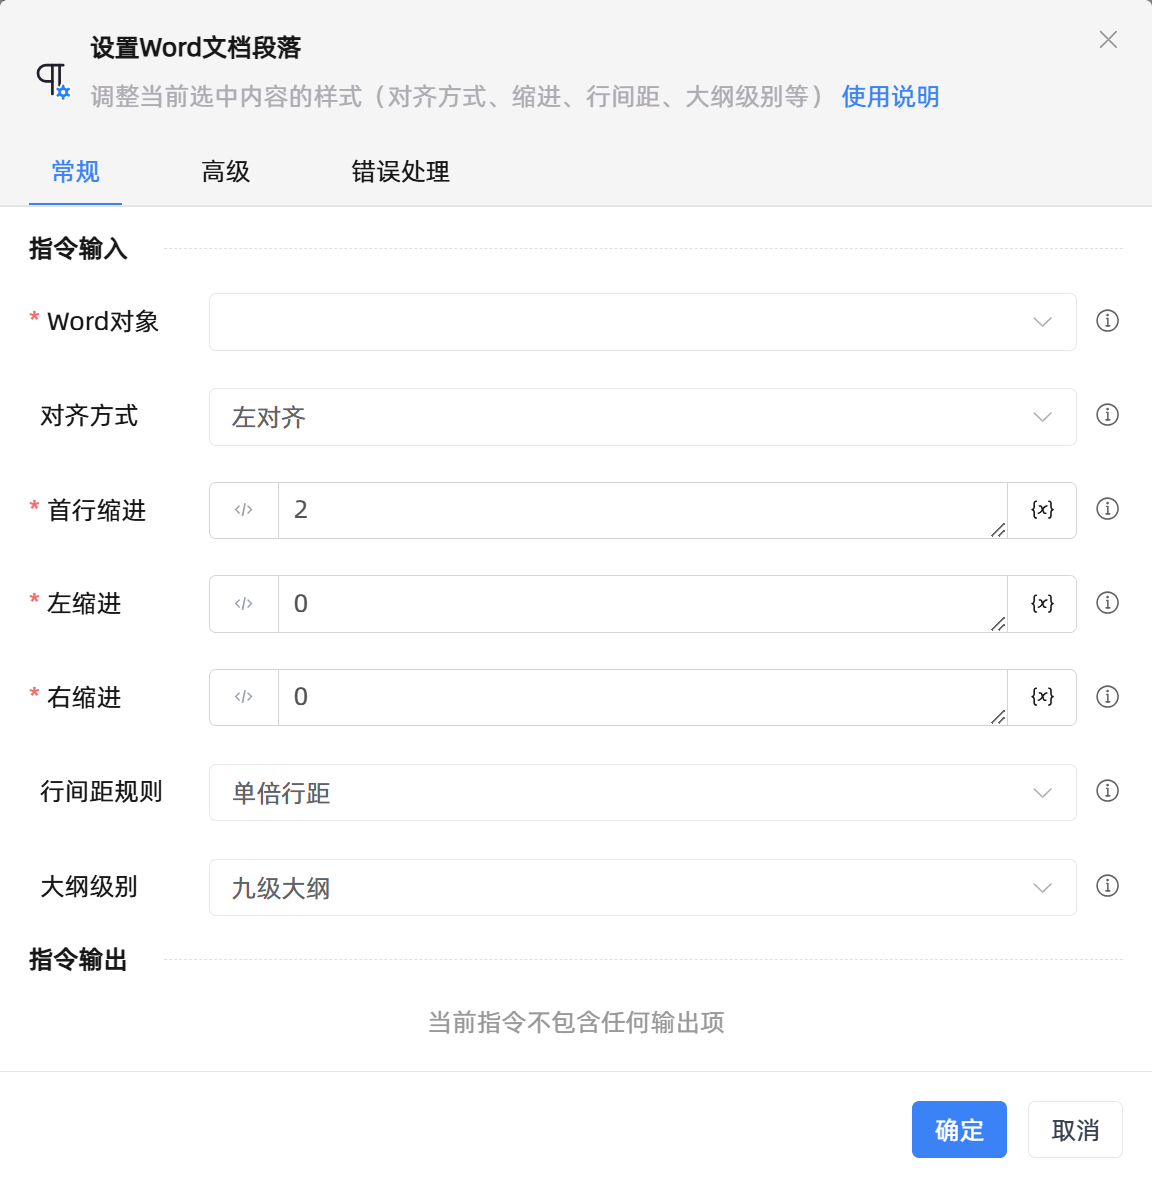Viewport: 1152px width, 1186px height.
Task: Open the 使用说明 help link
Action: (x=890, y=97)
